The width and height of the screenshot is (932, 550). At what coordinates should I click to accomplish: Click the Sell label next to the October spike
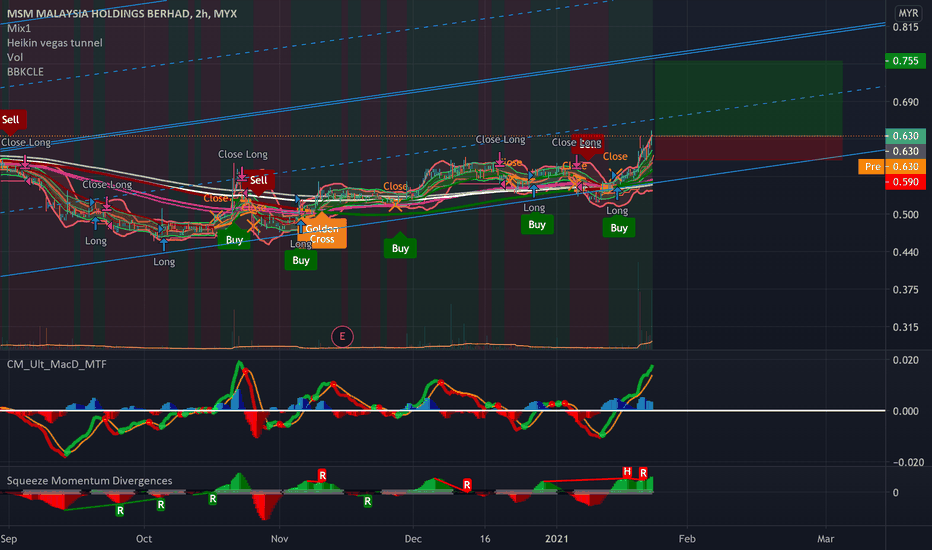pos(259,180)
